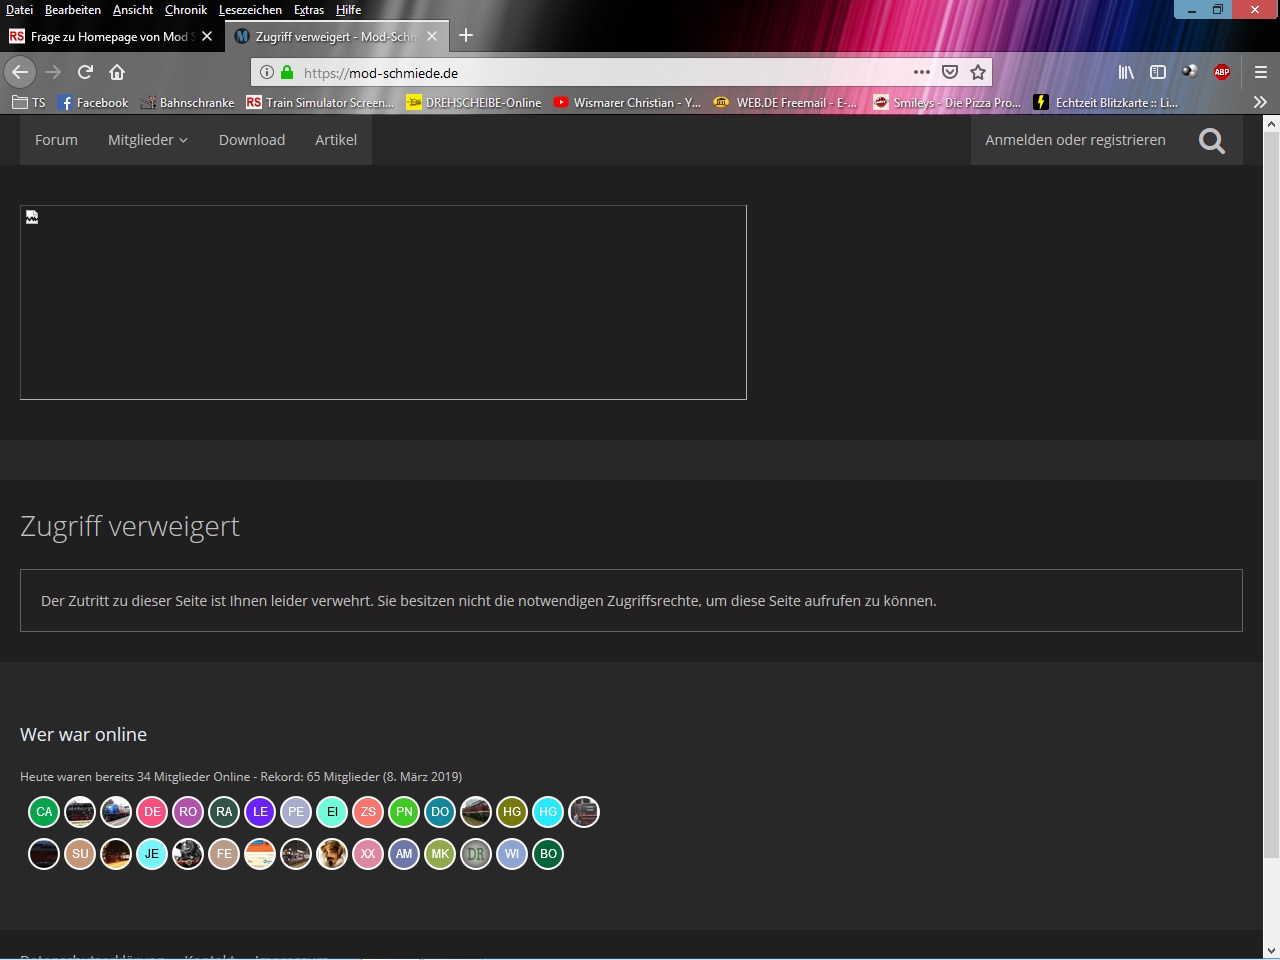
Task: Open the Facebook bookmark
Action: click(x=94, y=102)
